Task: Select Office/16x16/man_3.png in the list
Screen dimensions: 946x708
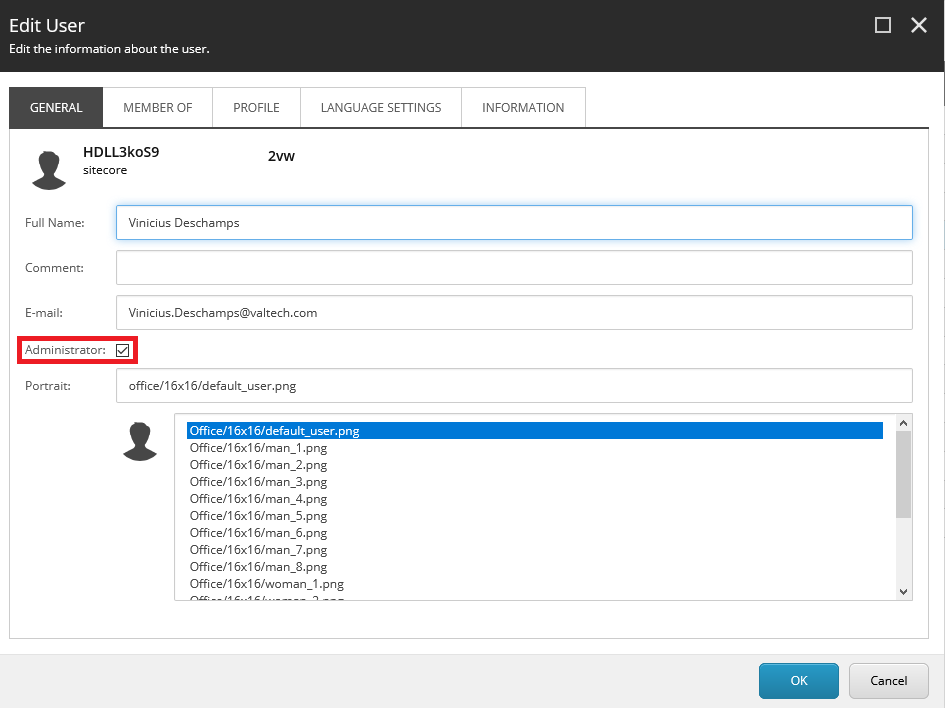Action: tap(535, 482)
